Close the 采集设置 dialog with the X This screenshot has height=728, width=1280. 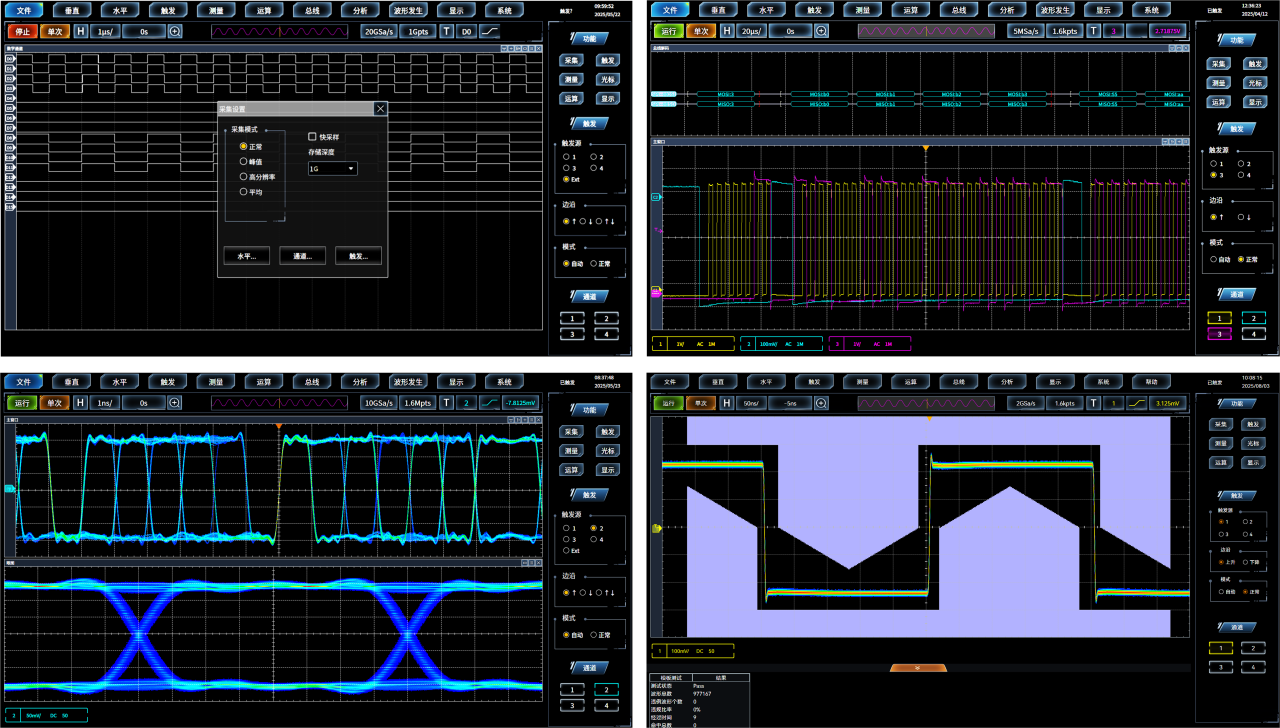click(x=380, y=108)
